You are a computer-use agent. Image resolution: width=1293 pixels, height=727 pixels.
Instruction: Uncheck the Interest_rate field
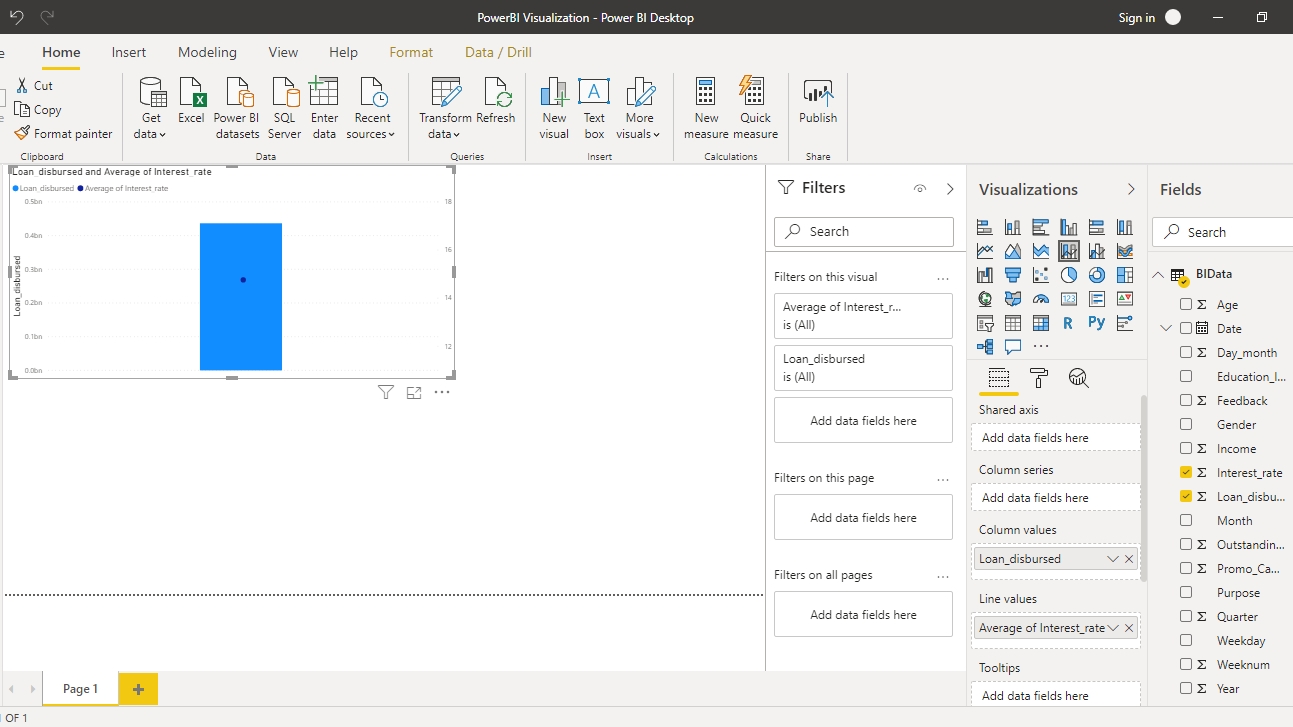click(x=1186, y=473)
